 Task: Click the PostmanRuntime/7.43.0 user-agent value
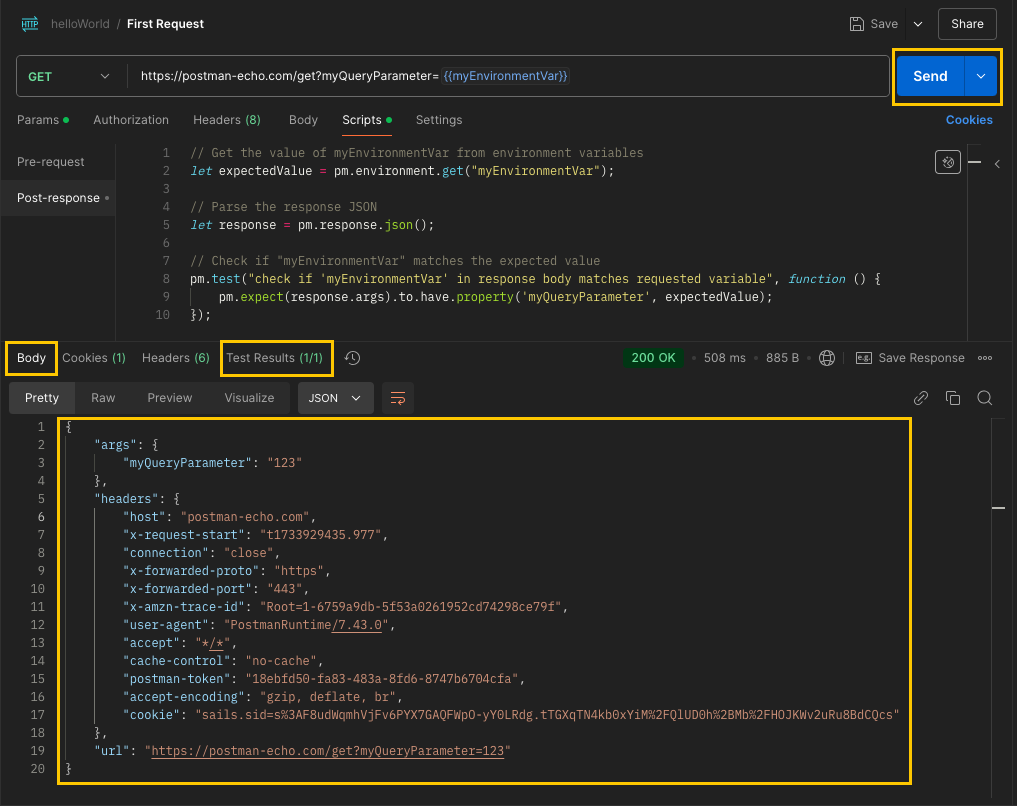[x=306, y=625]
